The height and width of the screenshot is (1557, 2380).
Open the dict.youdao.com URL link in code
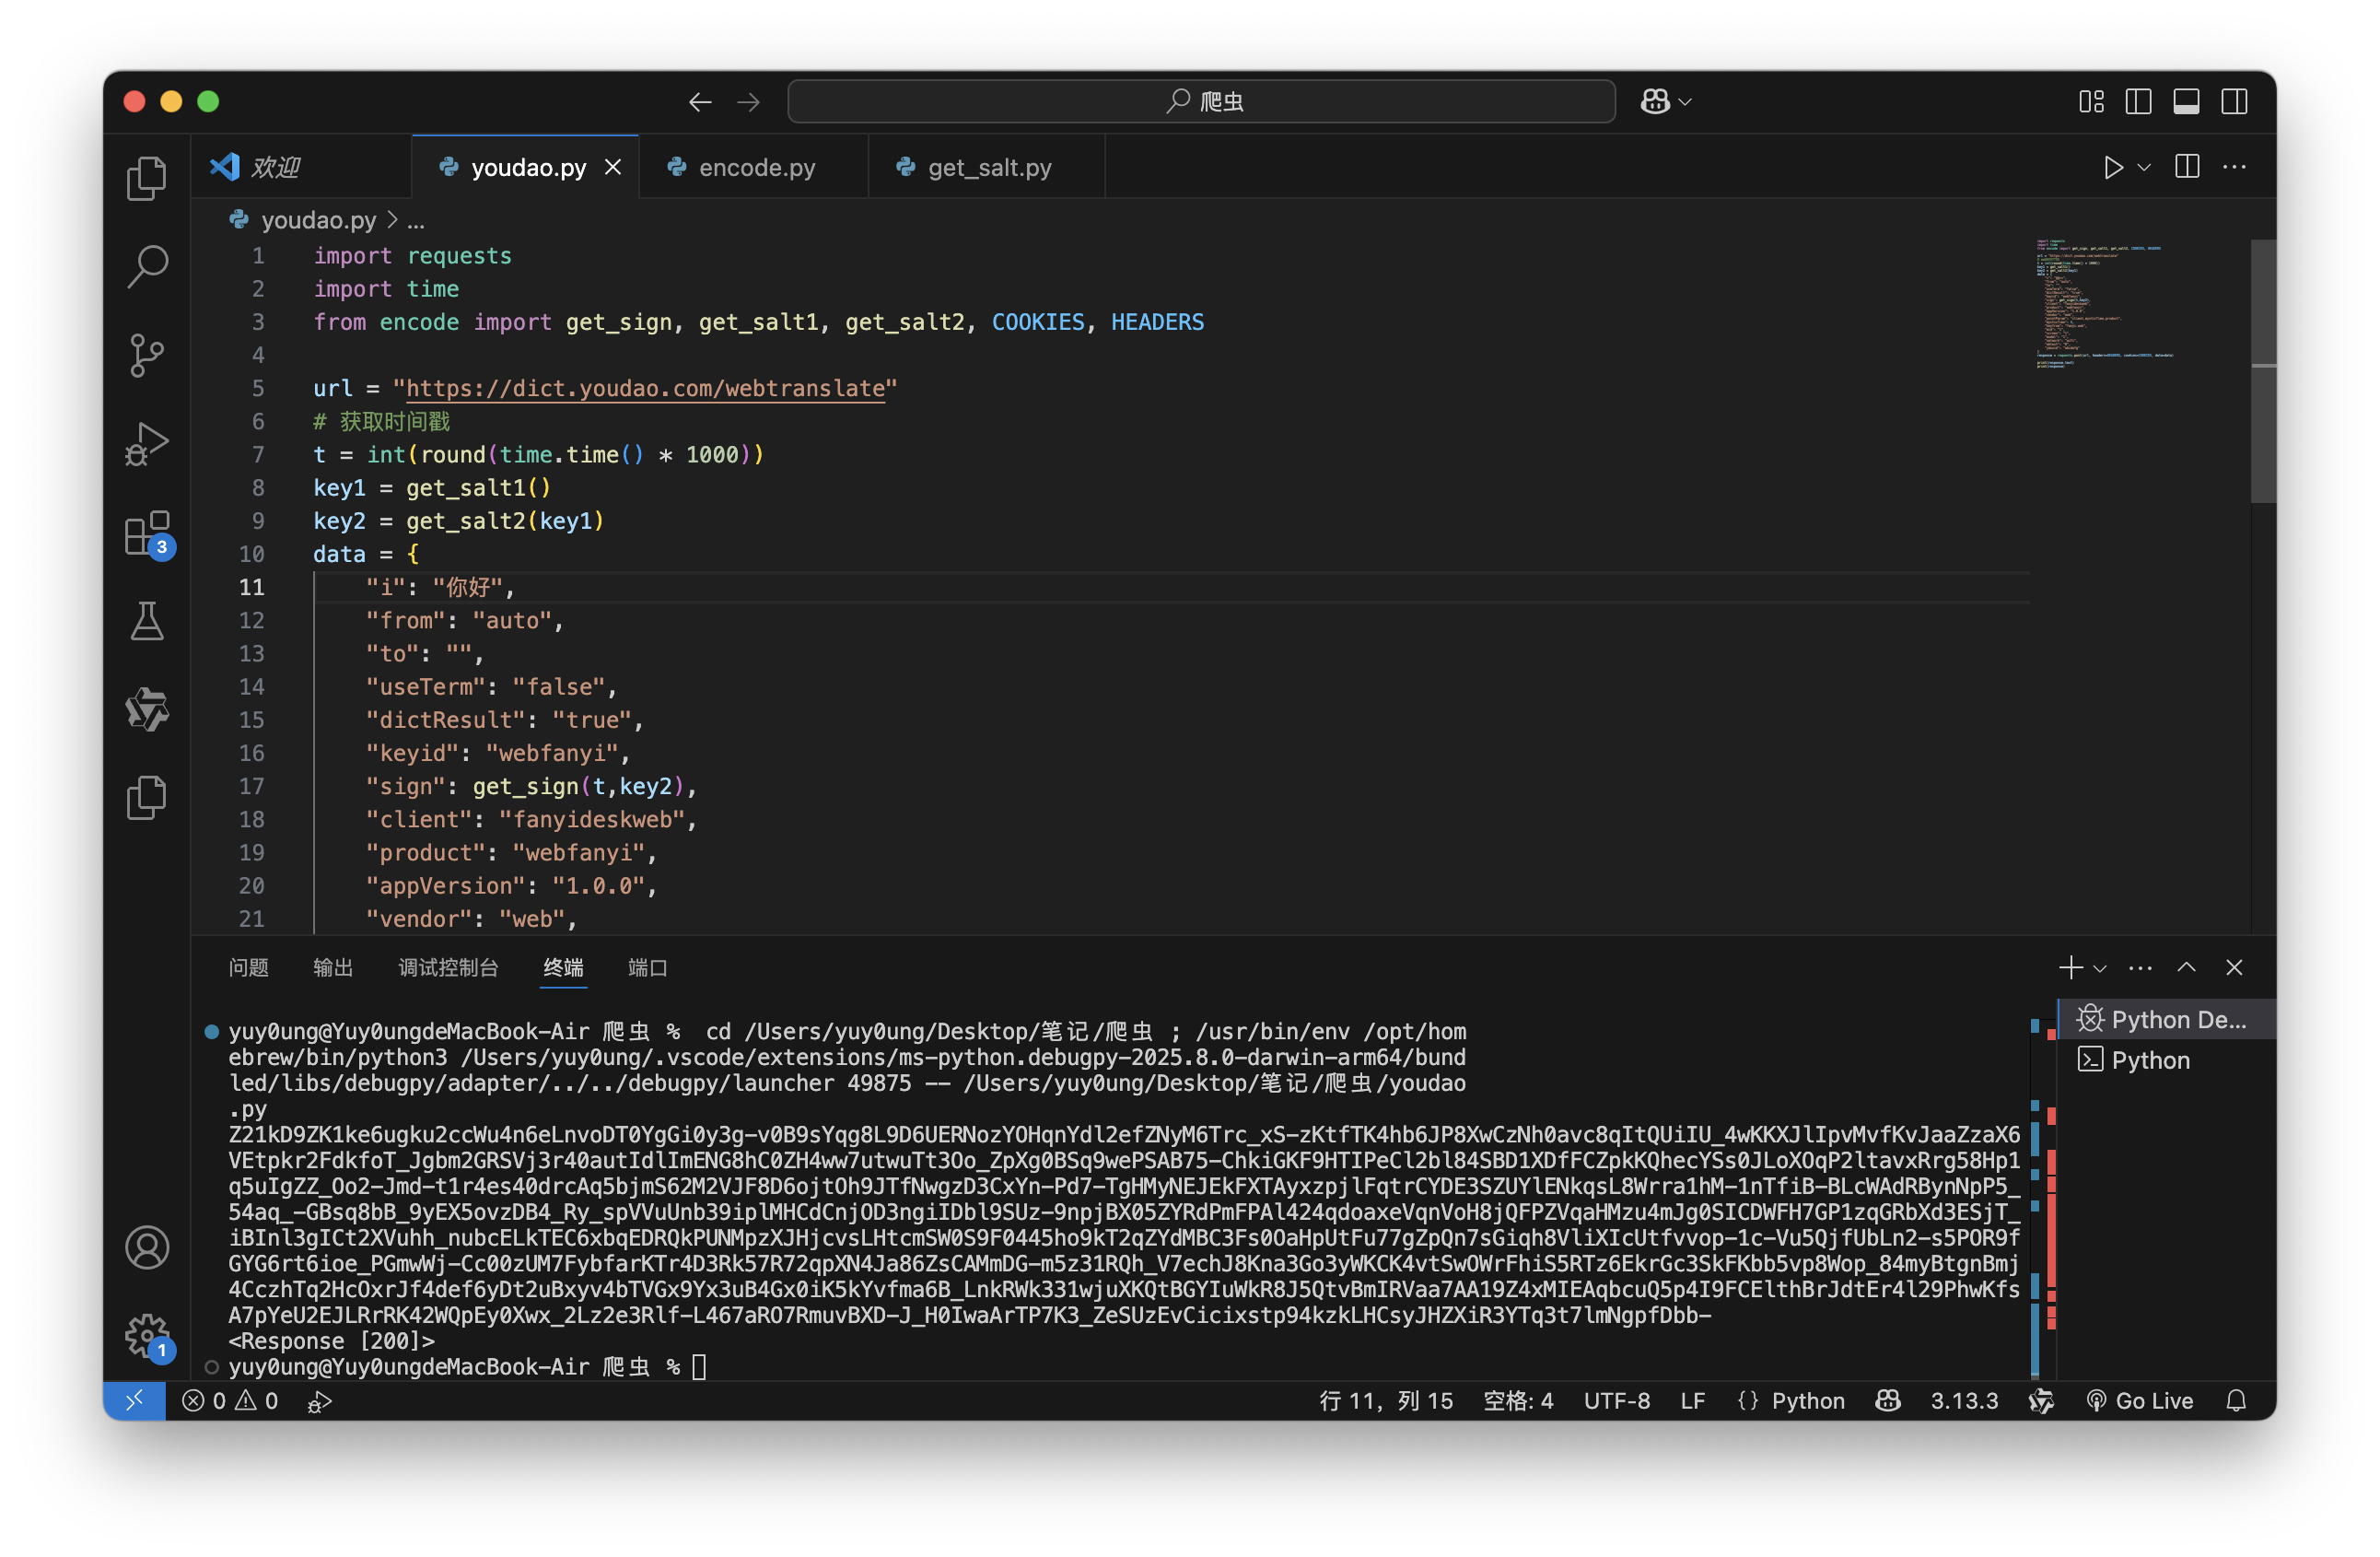tap(645, 388)
